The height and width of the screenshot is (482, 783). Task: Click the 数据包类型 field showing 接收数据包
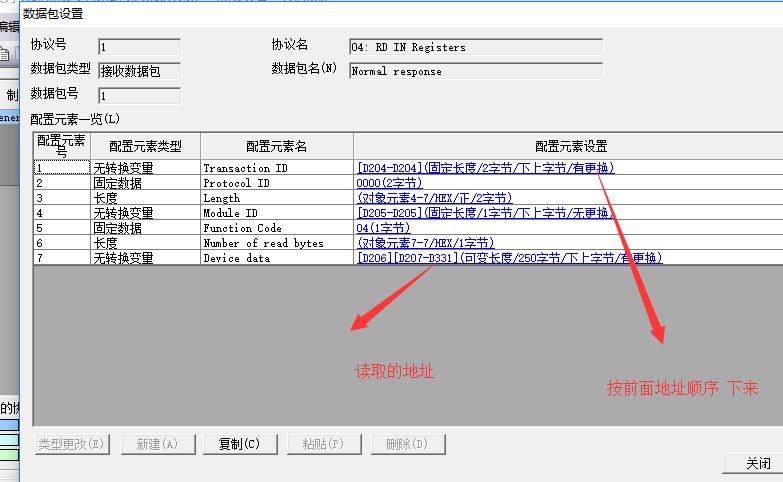139,71
